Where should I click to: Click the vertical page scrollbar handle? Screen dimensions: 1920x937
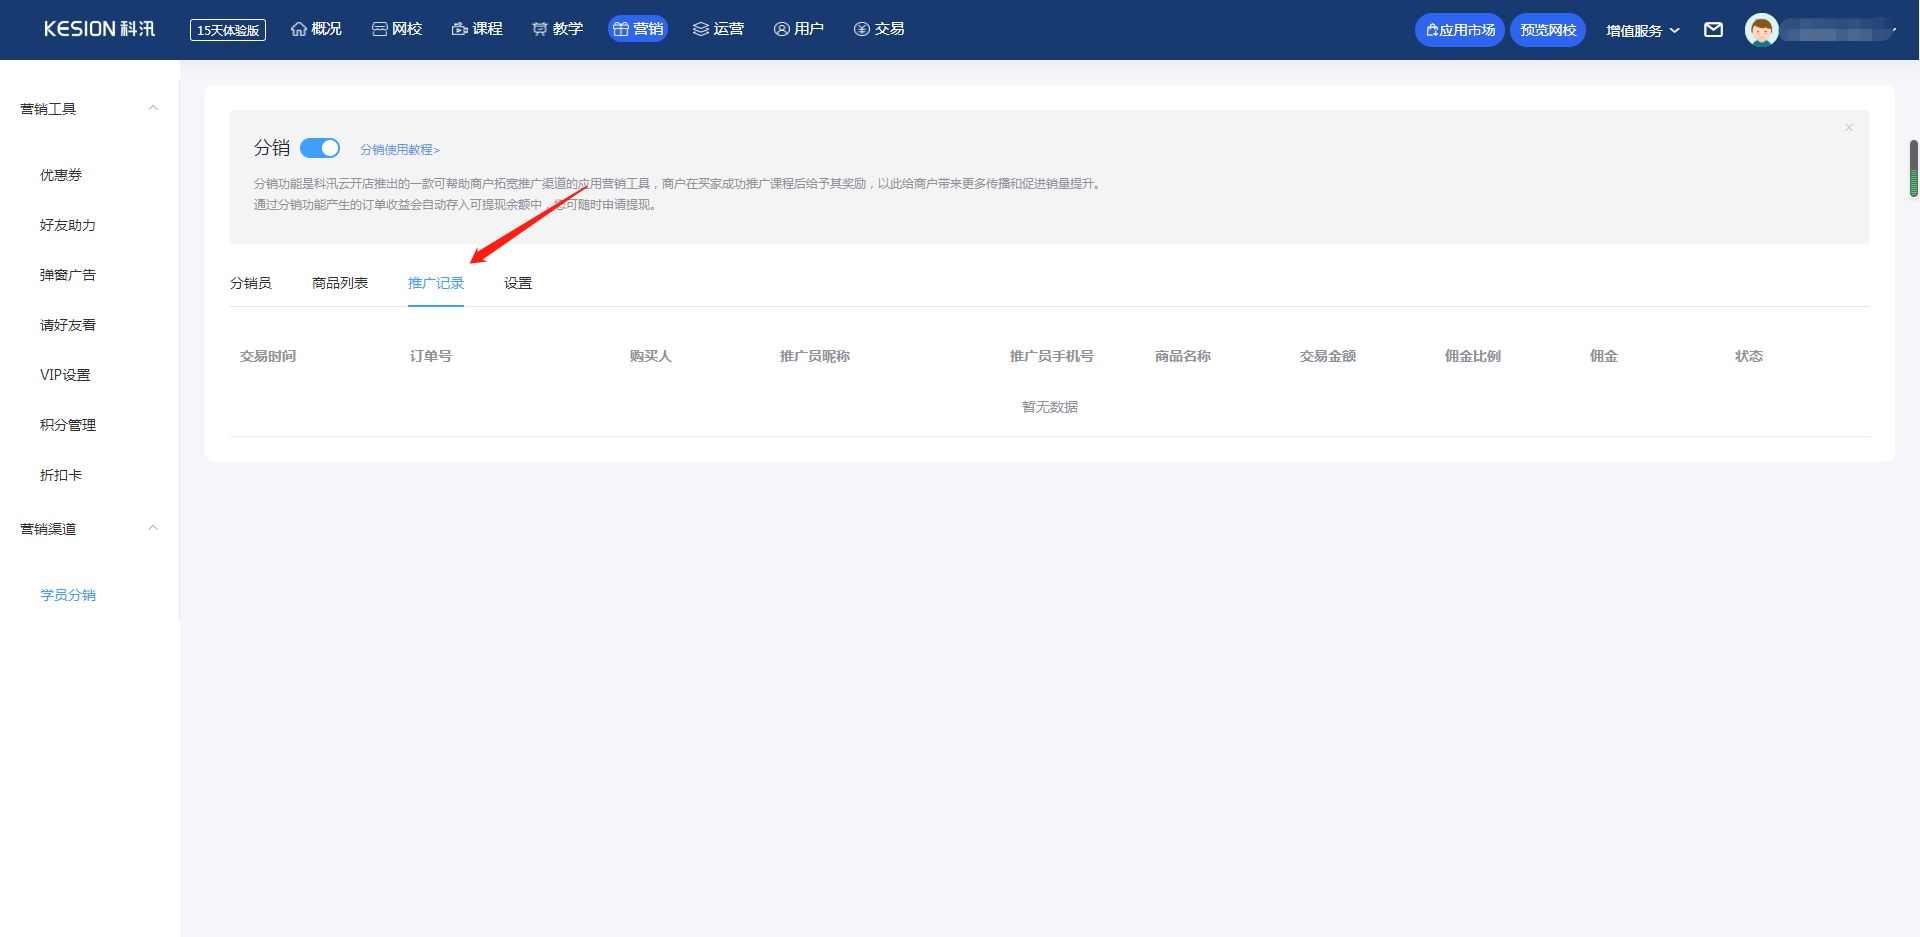pos(1913,168)
